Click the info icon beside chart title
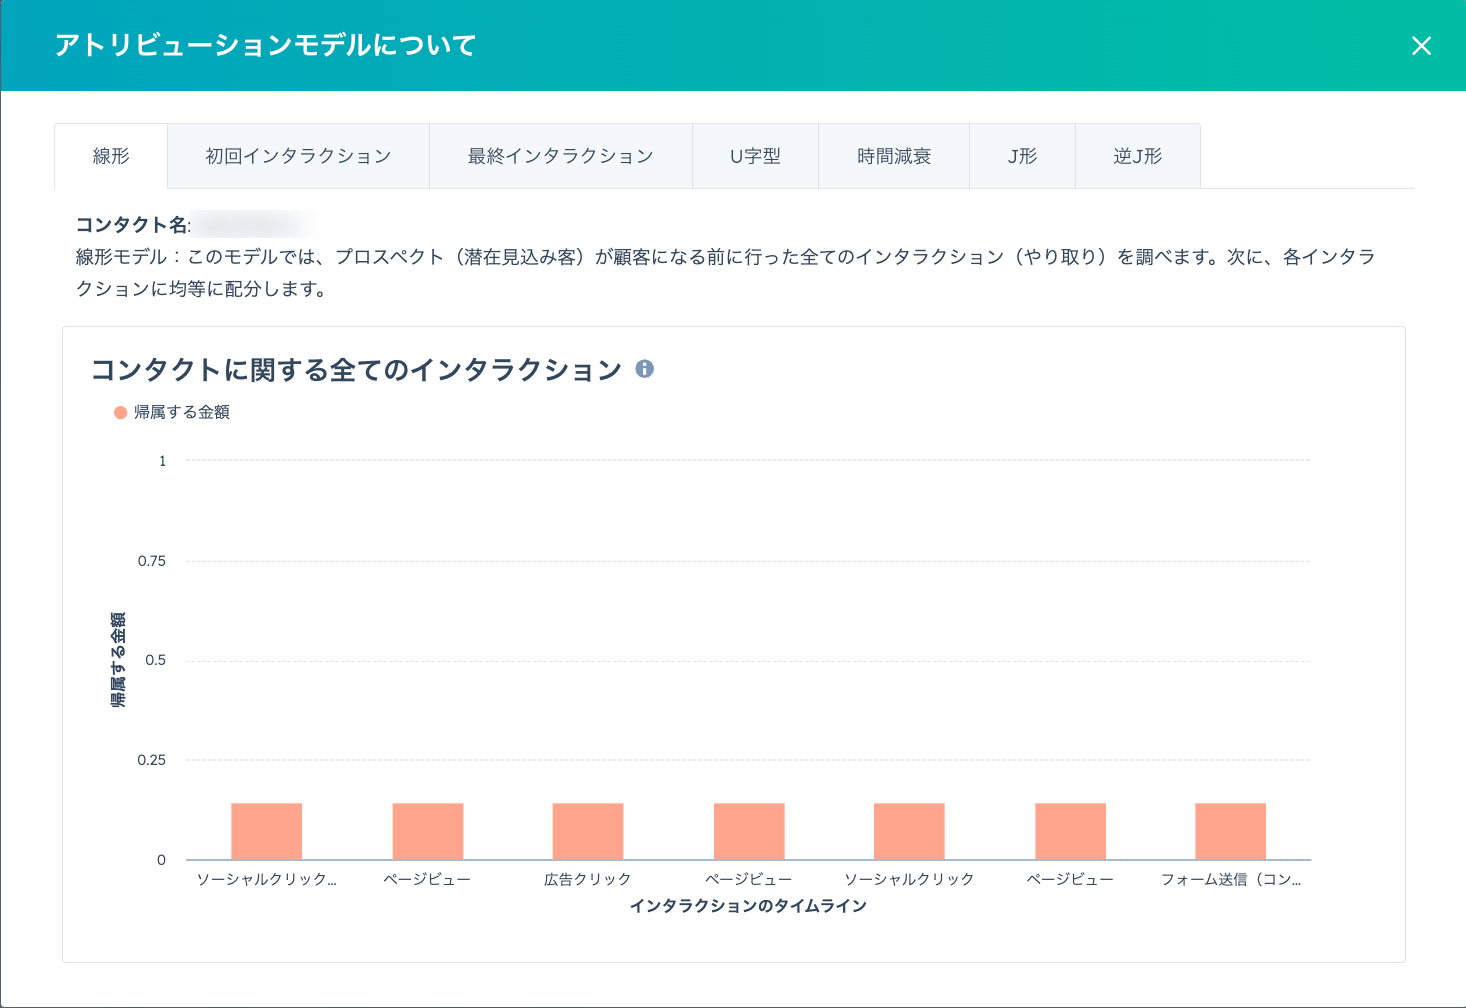 [x=645, y=369]
